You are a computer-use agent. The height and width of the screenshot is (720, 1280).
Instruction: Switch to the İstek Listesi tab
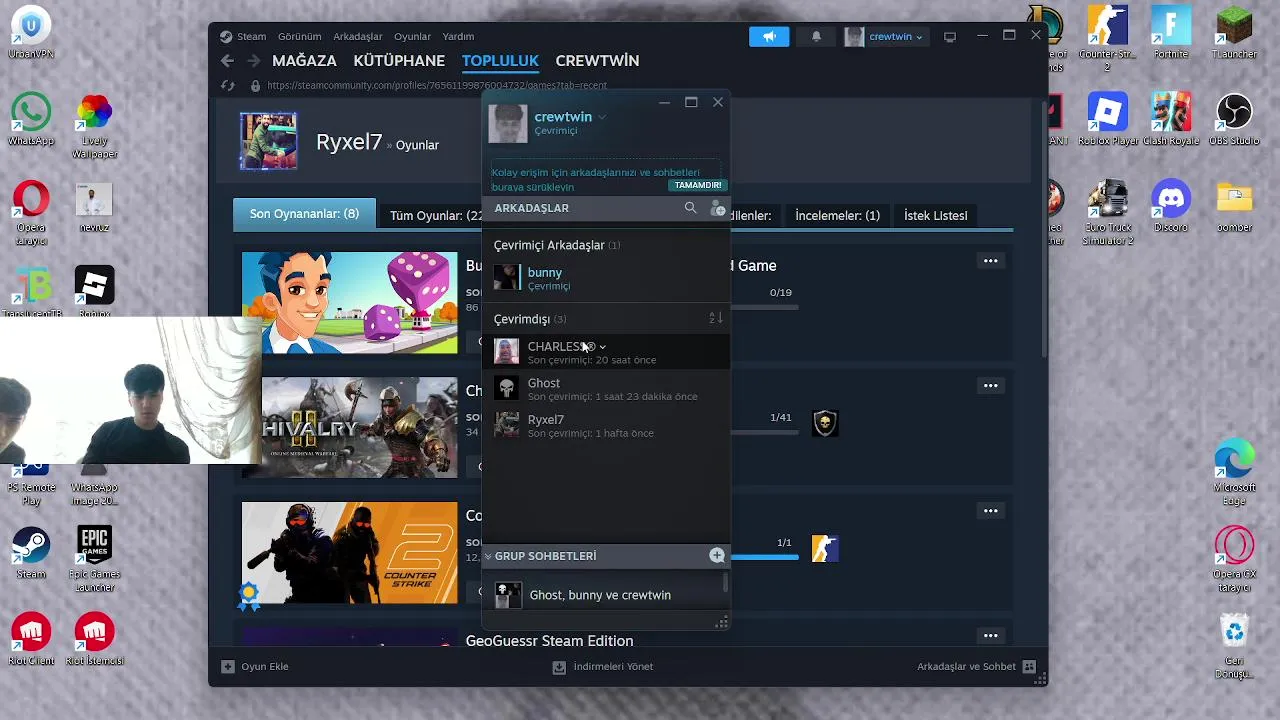click(x=935, y=215)
